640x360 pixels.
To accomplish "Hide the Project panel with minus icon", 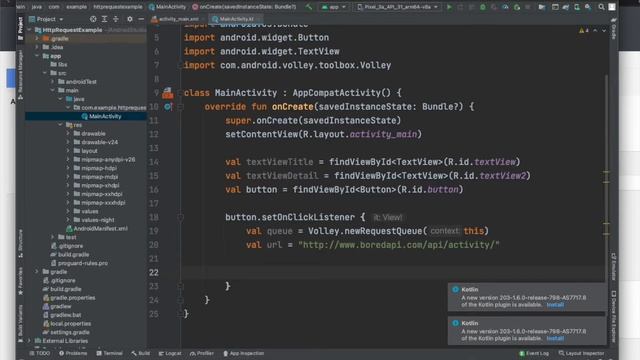I will 141,19.
